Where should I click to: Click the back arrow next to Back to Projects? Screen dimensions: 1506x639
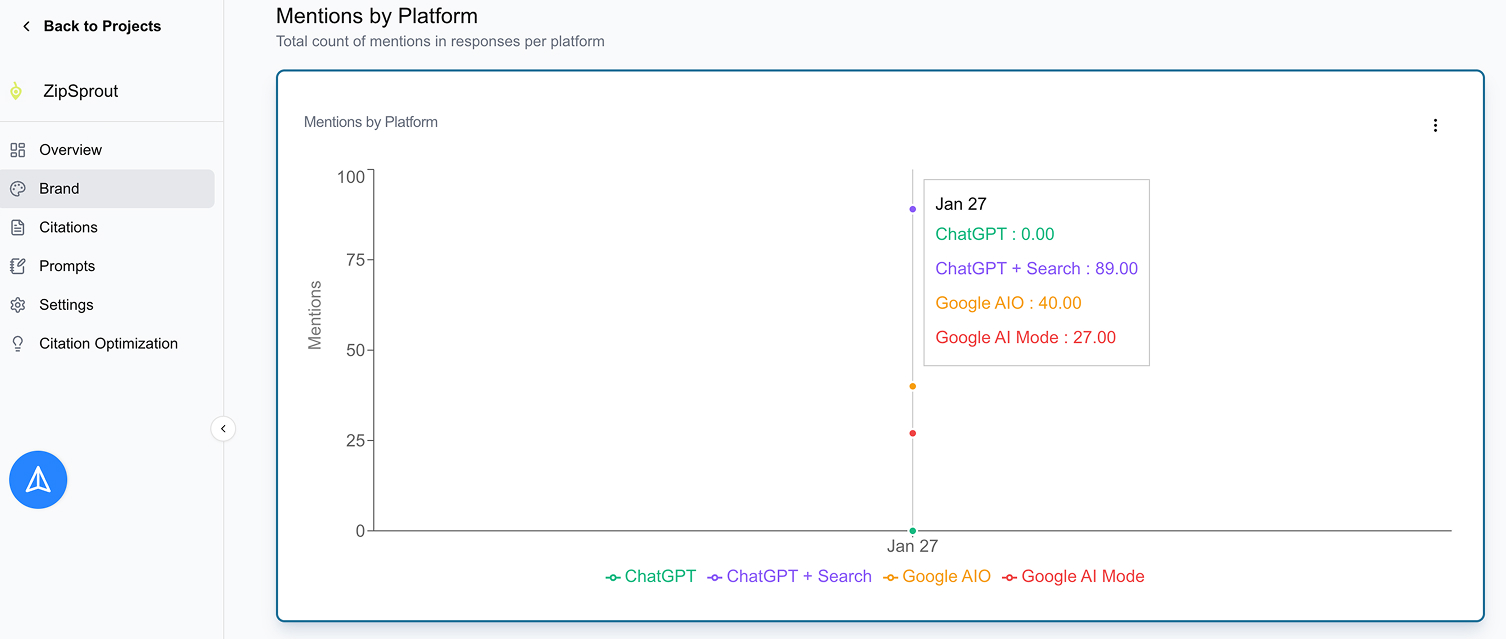click(x=26, y=26)
